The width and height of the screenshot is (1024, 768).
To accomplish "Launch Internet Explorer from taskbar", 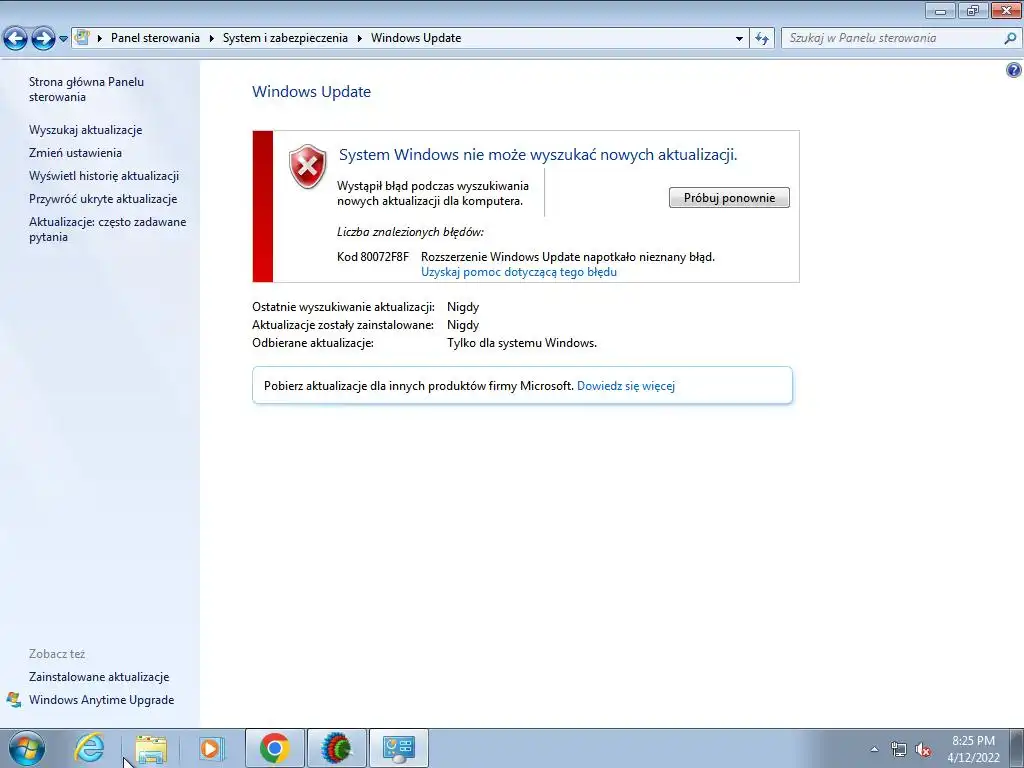I will tap(89, 748).
